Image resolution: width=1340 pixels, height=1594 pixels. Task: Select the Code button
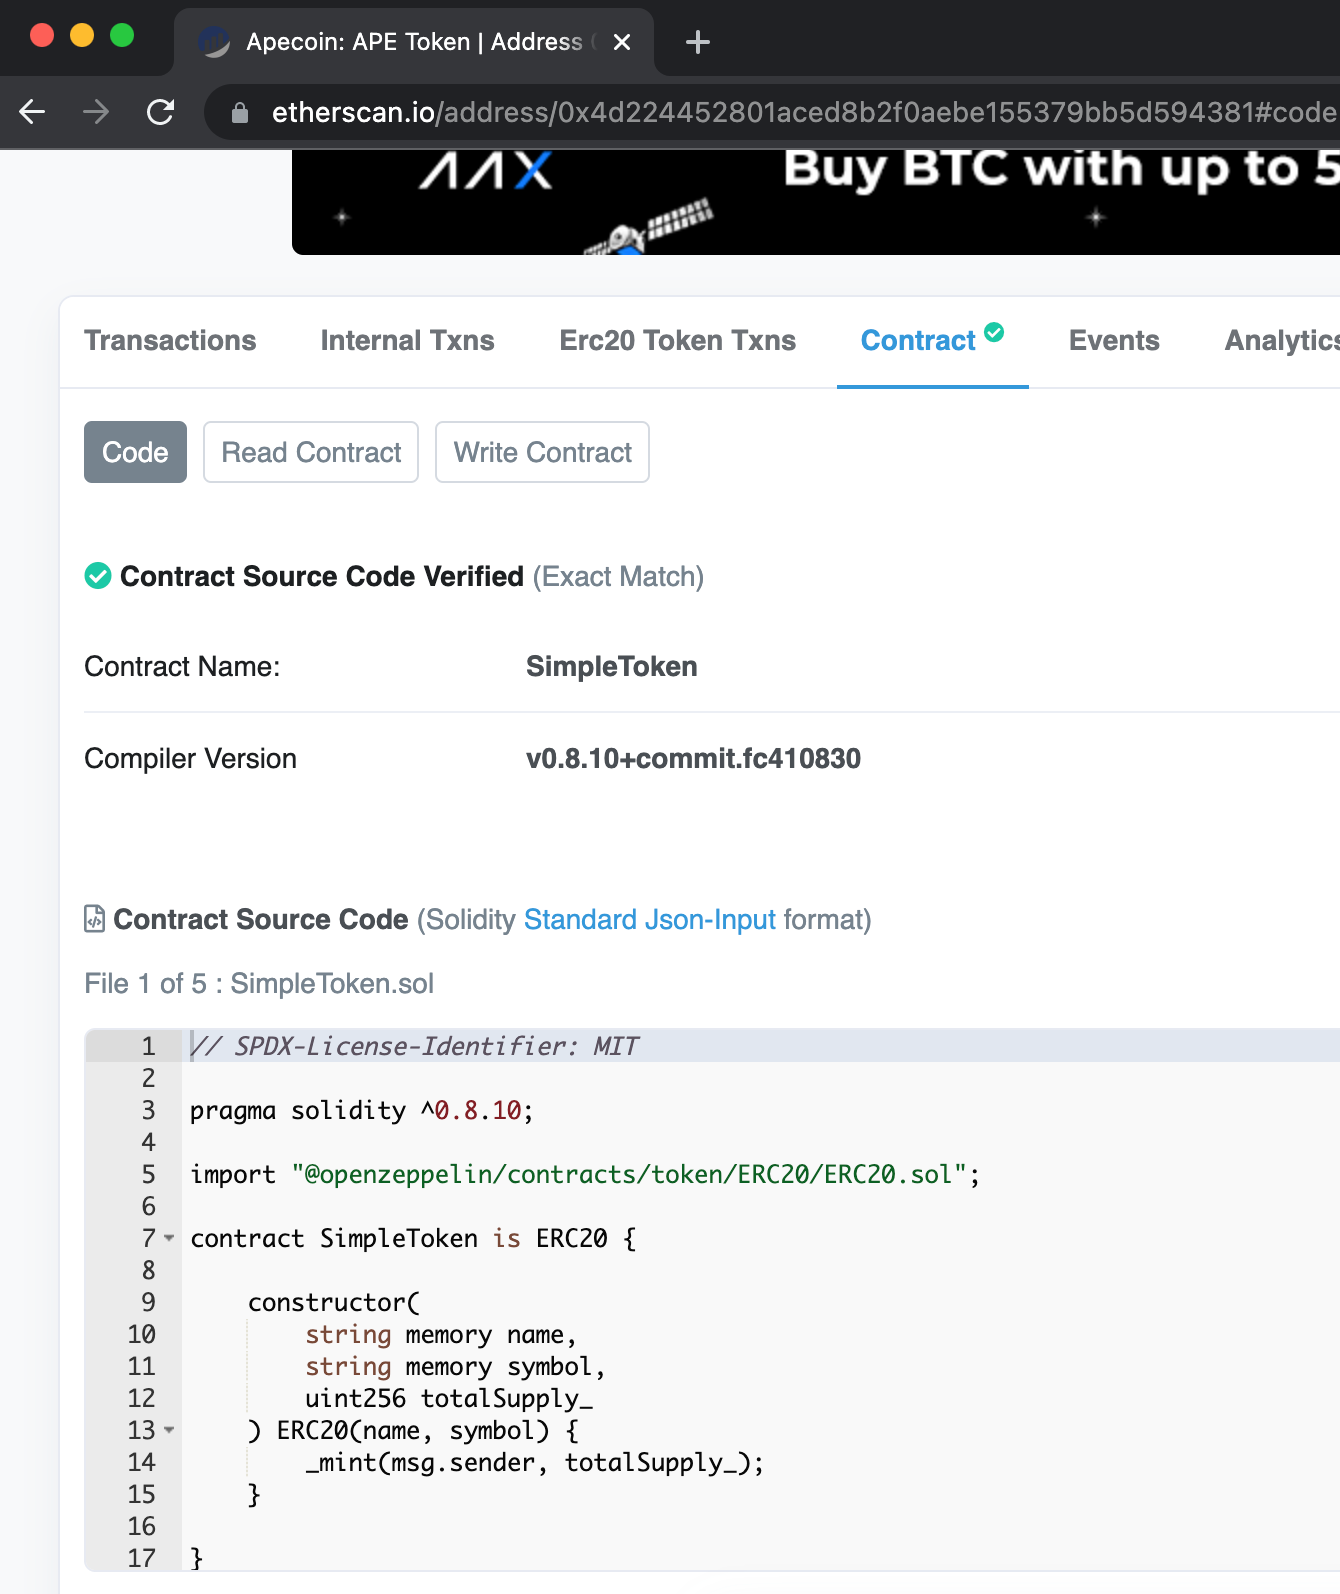coord(135,452)
